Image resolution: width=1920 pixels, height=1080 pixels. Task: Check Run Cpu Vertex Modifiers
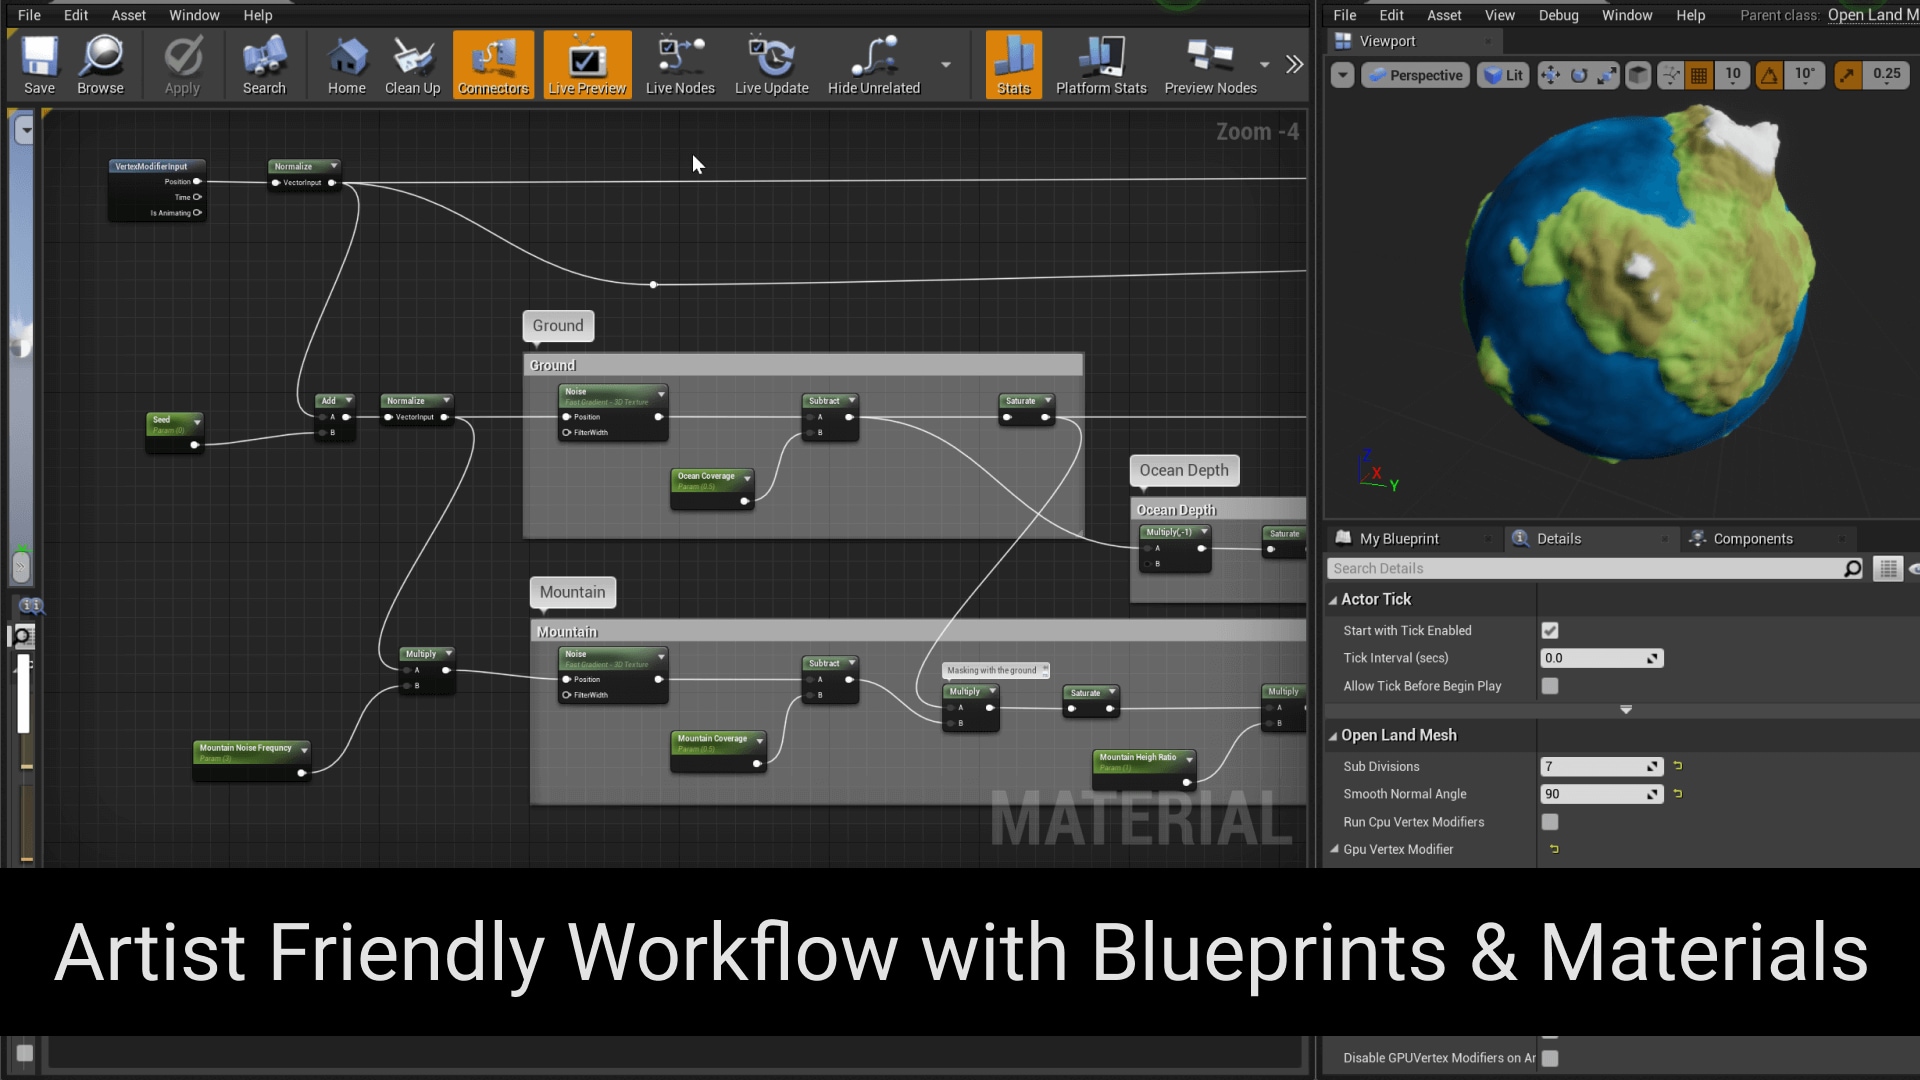[x=1550, y=822]
